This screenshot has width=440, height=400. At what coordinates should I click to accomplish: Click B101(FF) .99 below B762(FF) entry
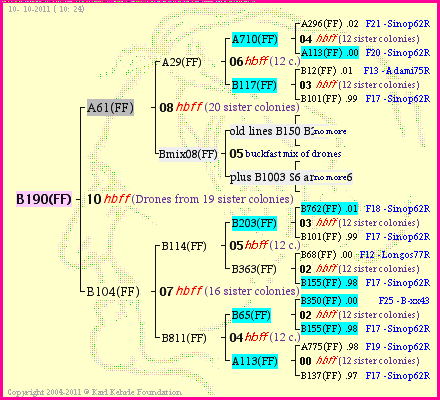(329, 237)
